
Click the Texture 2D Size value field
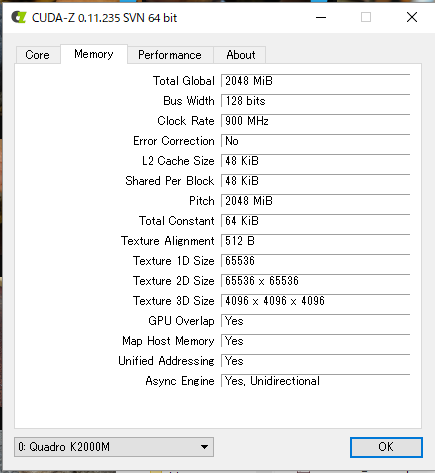click(x=315, y=281)
